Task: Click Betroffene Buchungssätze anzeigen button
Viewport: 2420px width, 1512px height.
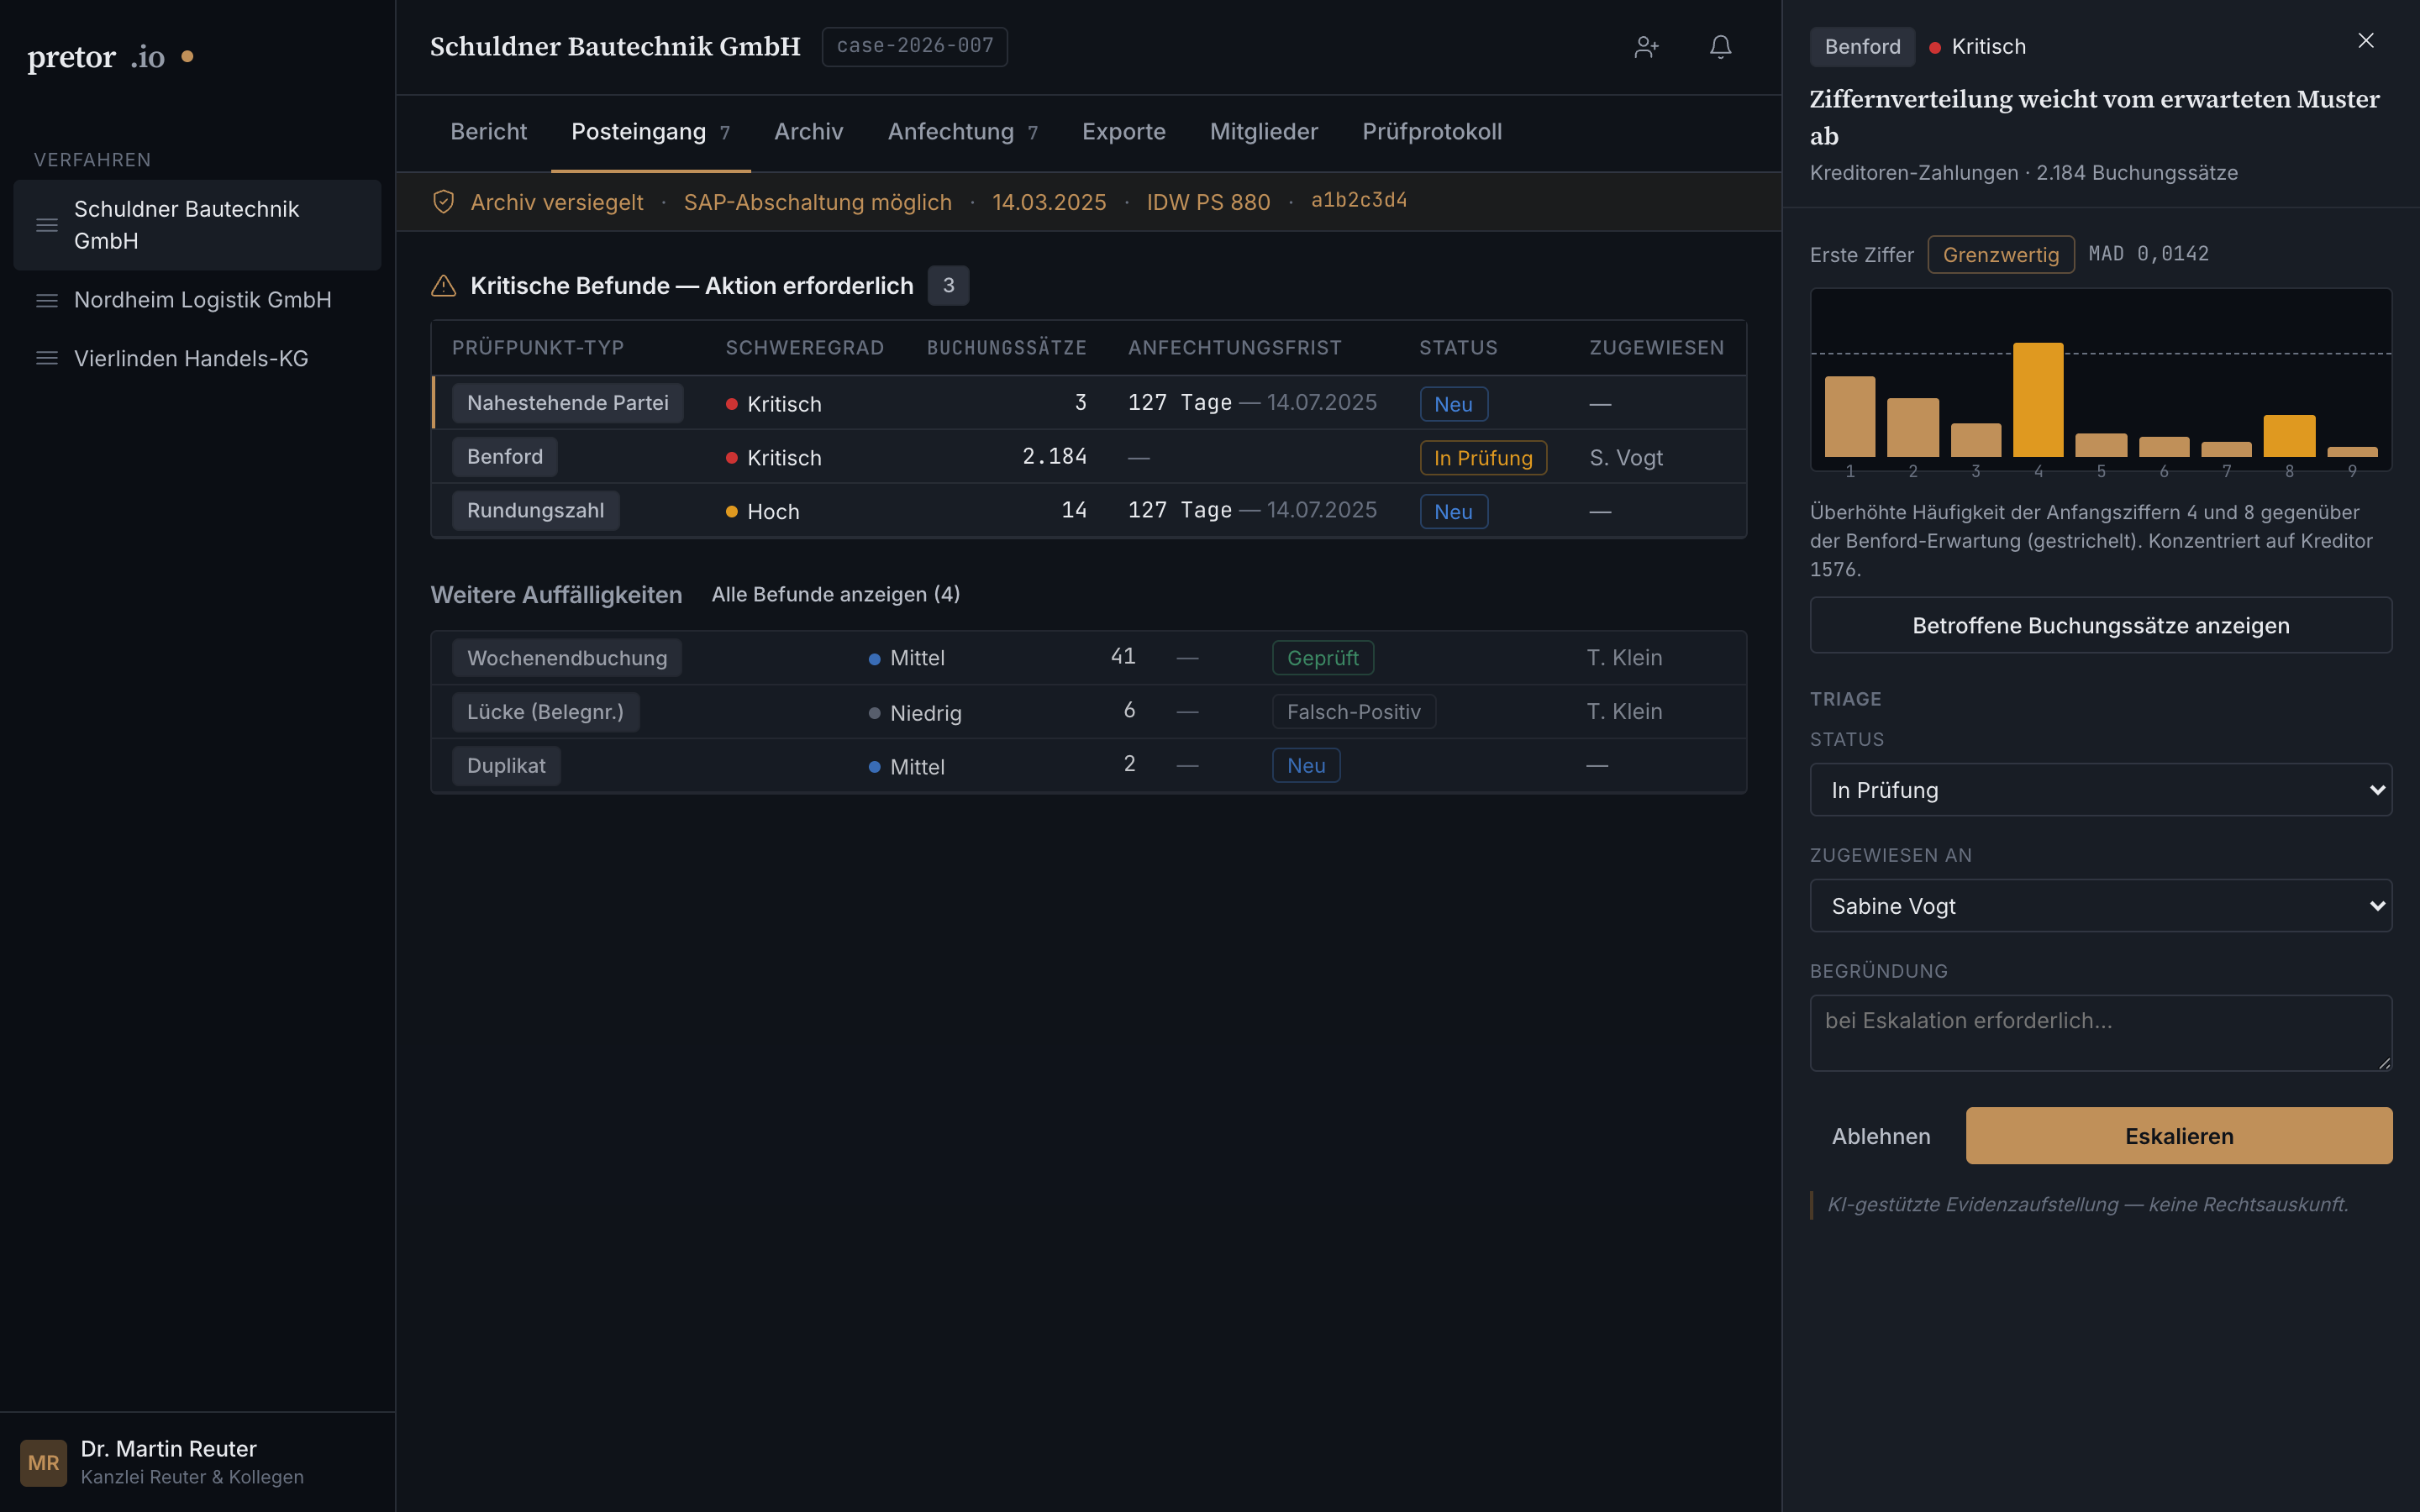Action: click(x=2100, y=625)
